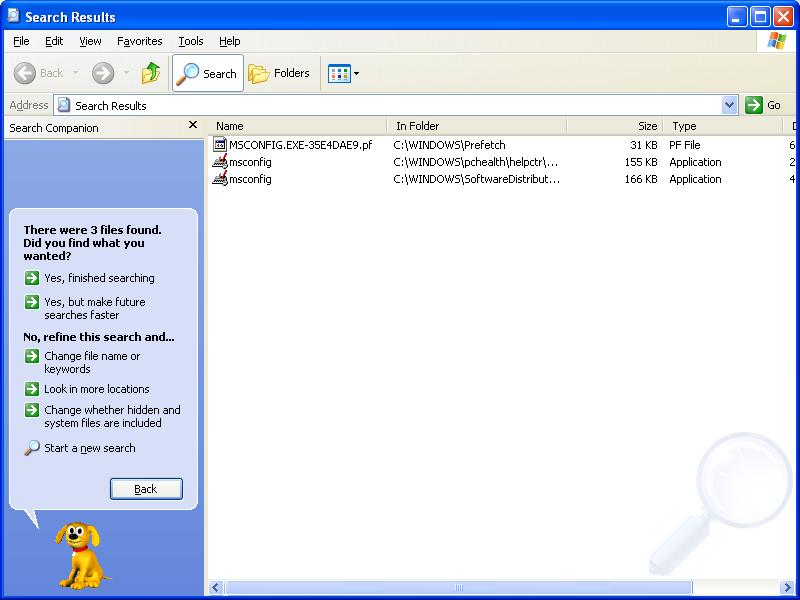Viewport: 800px width, 600px height.
Task: Open the Back button history dropdown arrow
Action: (x=75, y=73)
